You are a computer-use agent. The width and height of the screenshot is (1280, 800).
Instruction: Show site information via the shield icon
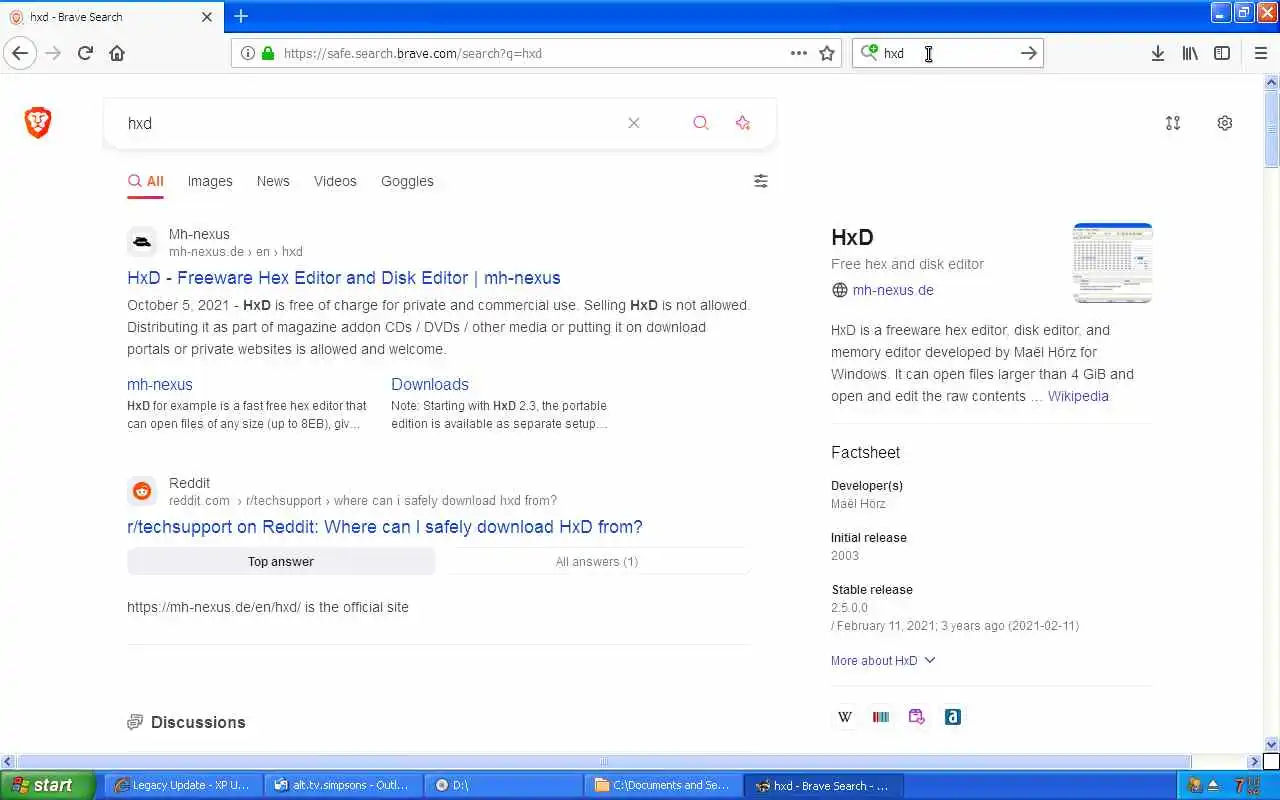[x=247, y=53]
